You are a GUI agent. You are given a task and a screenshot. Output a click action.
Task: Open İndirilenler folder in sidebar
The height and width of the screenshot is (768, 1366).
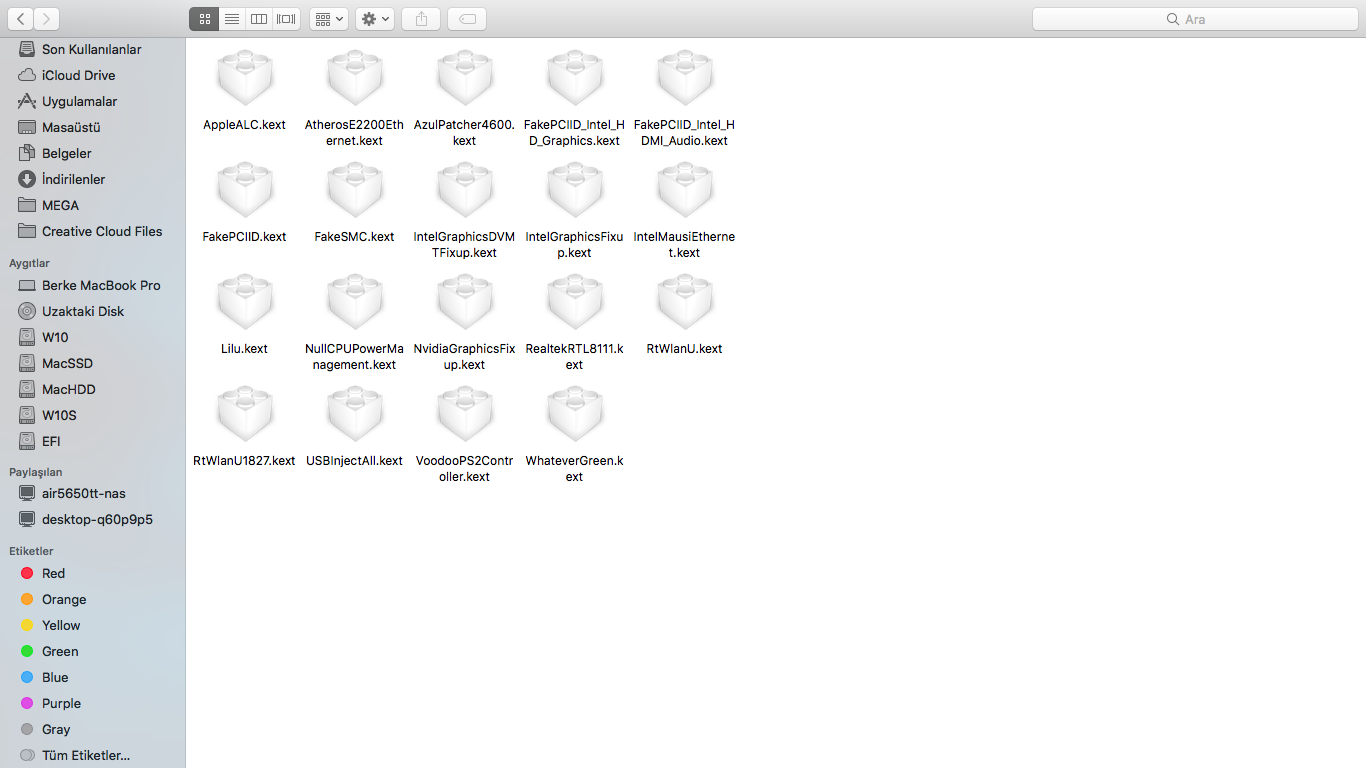(73, 179)
